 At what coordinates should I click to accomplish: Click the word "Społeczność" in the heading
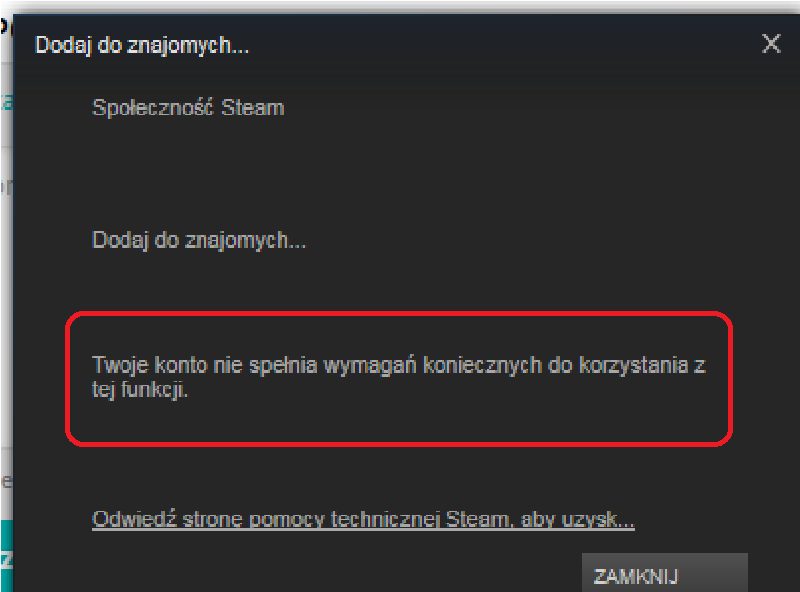[153, 108]
